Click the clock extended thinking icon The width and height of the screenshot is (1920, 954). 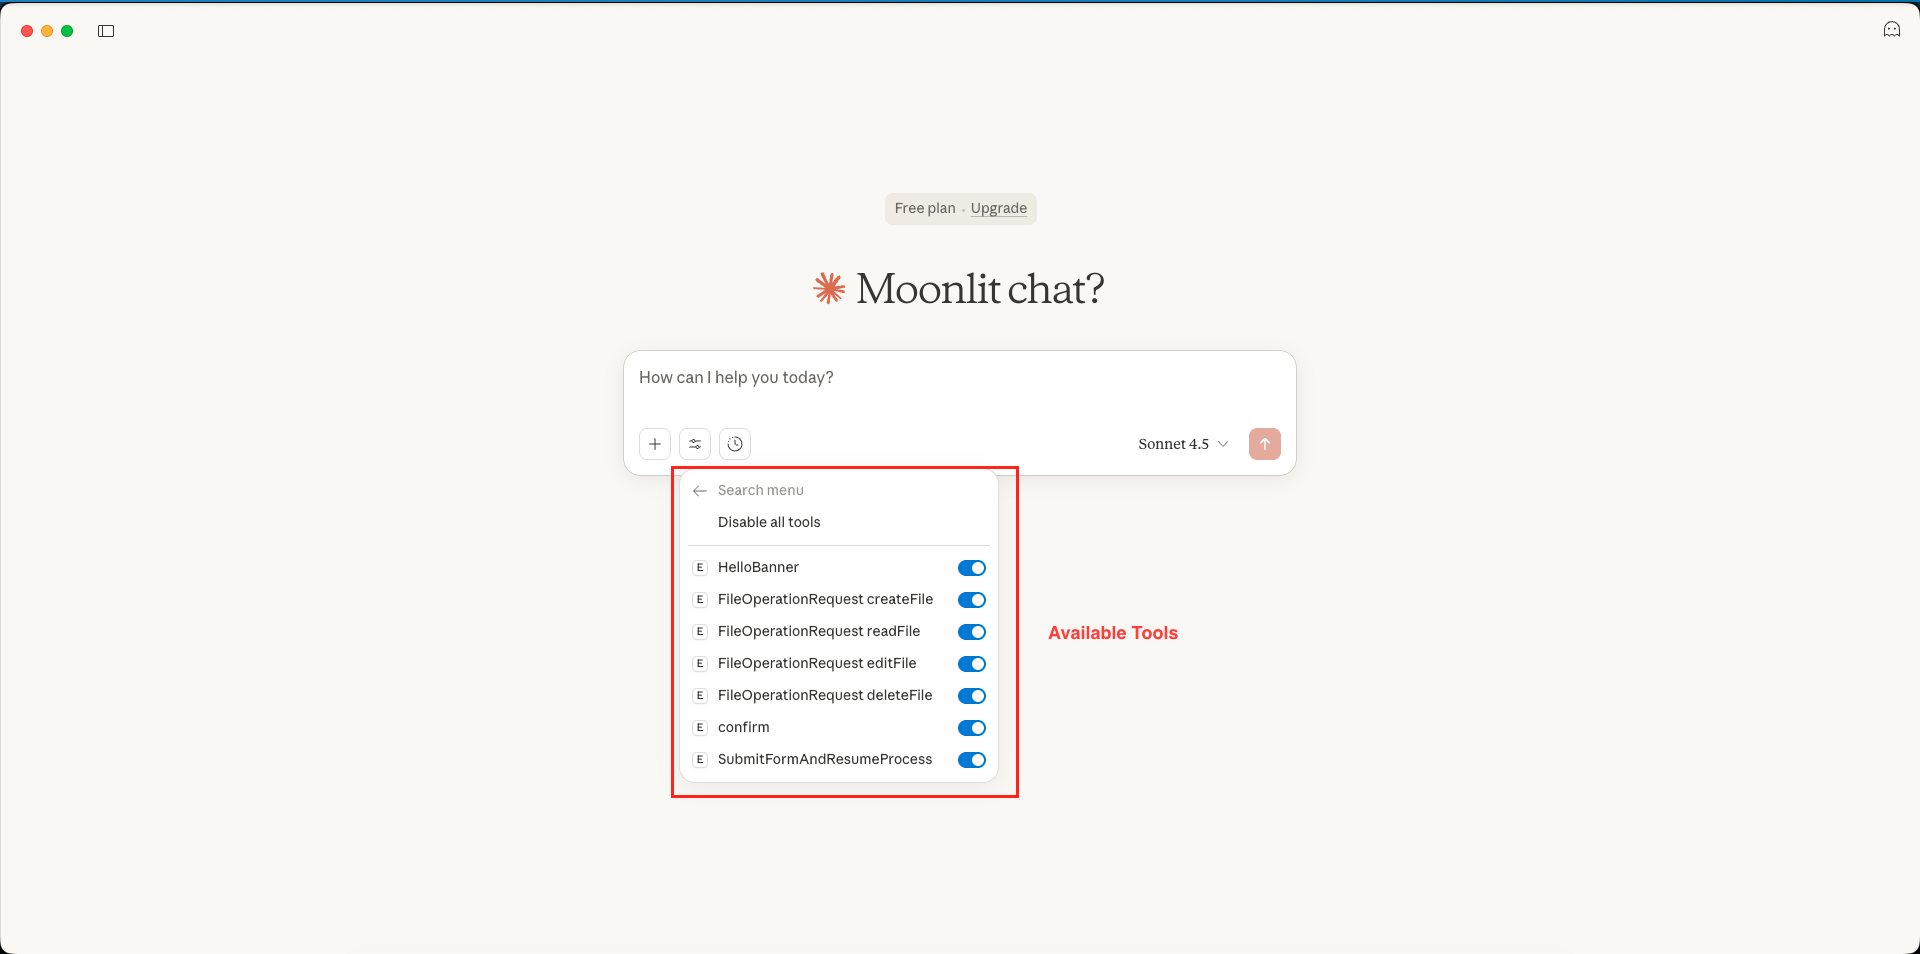coord(735,444)
